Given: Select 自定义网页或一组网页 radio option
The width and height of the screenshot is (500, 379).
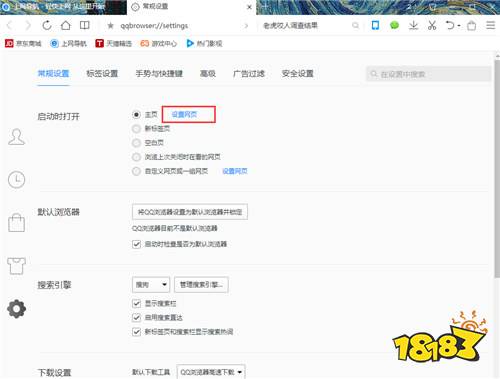Looking at the screenshot, I should click(x=136, y=171).
